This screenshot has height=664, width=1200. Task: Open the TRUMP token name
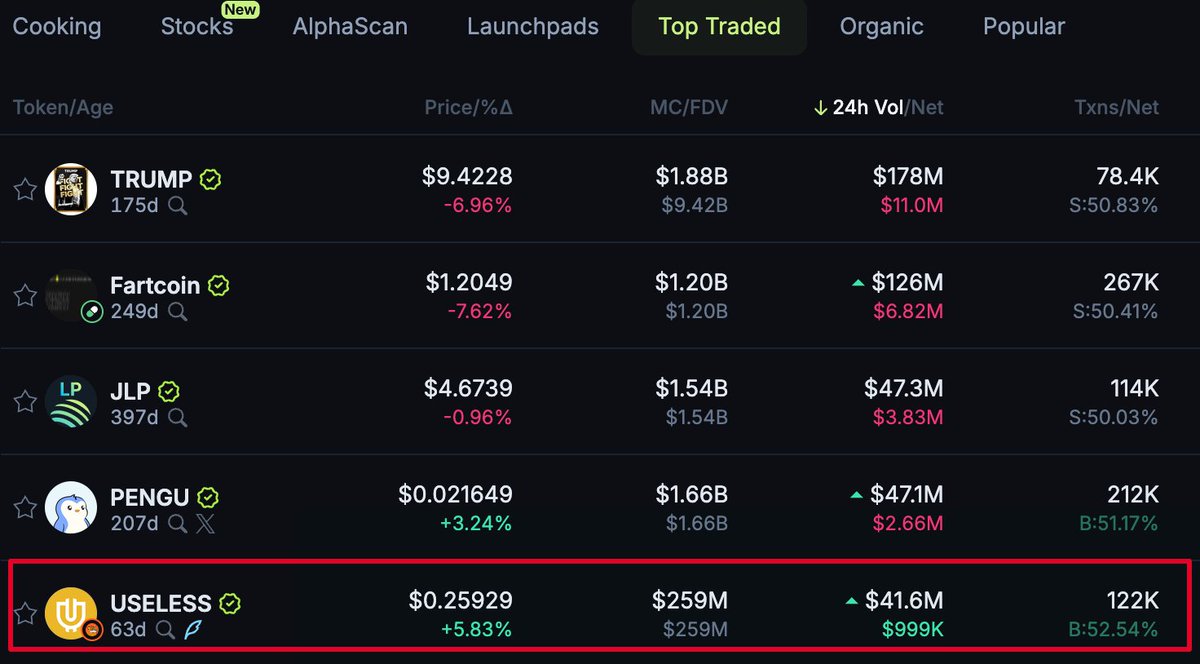pos(151,180)
